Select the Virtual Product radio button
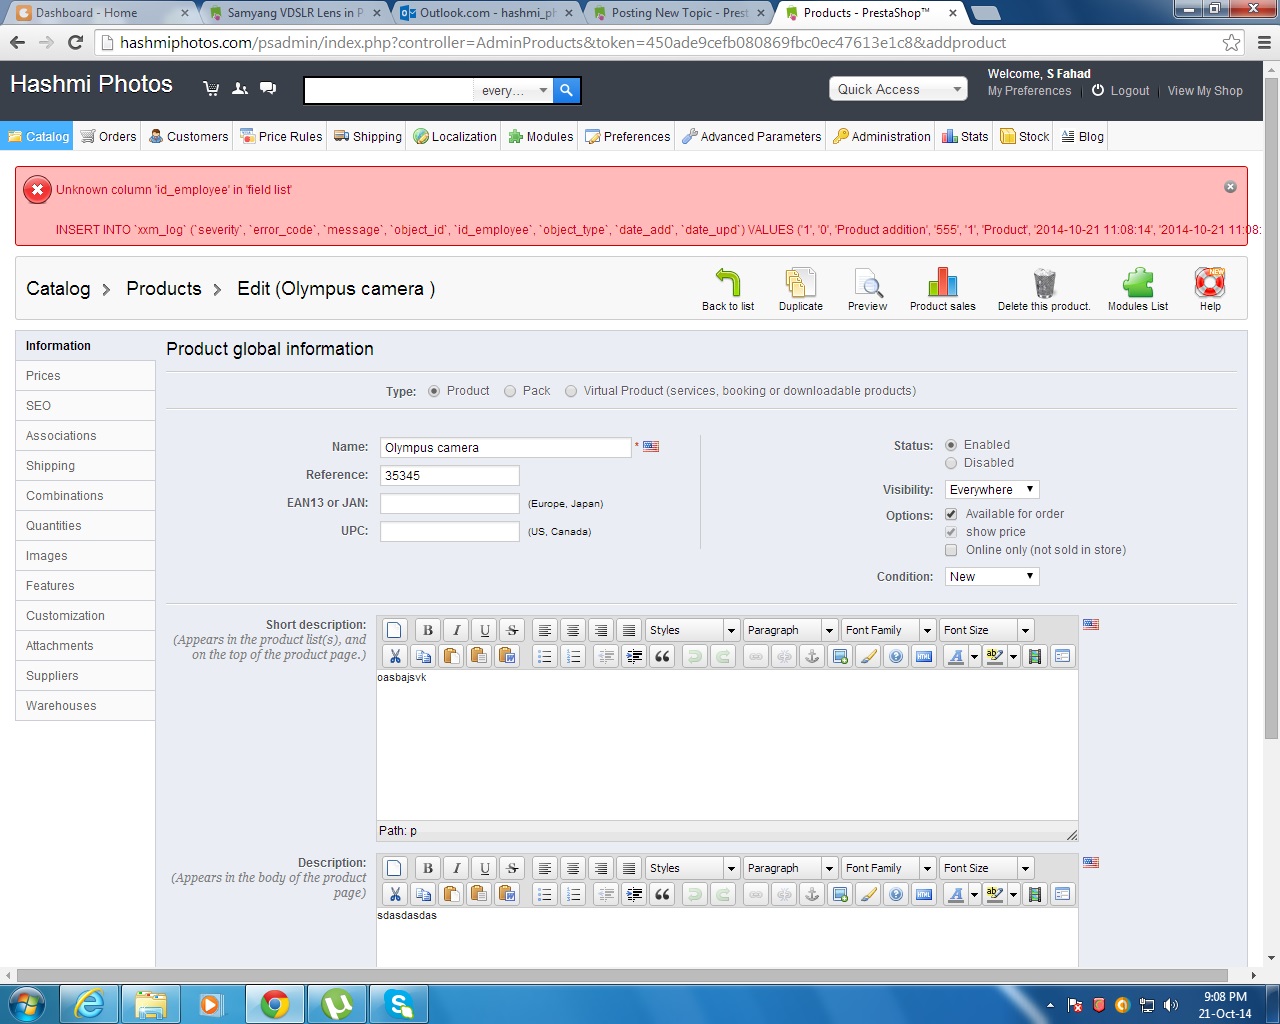 click(x=571, y=391)
